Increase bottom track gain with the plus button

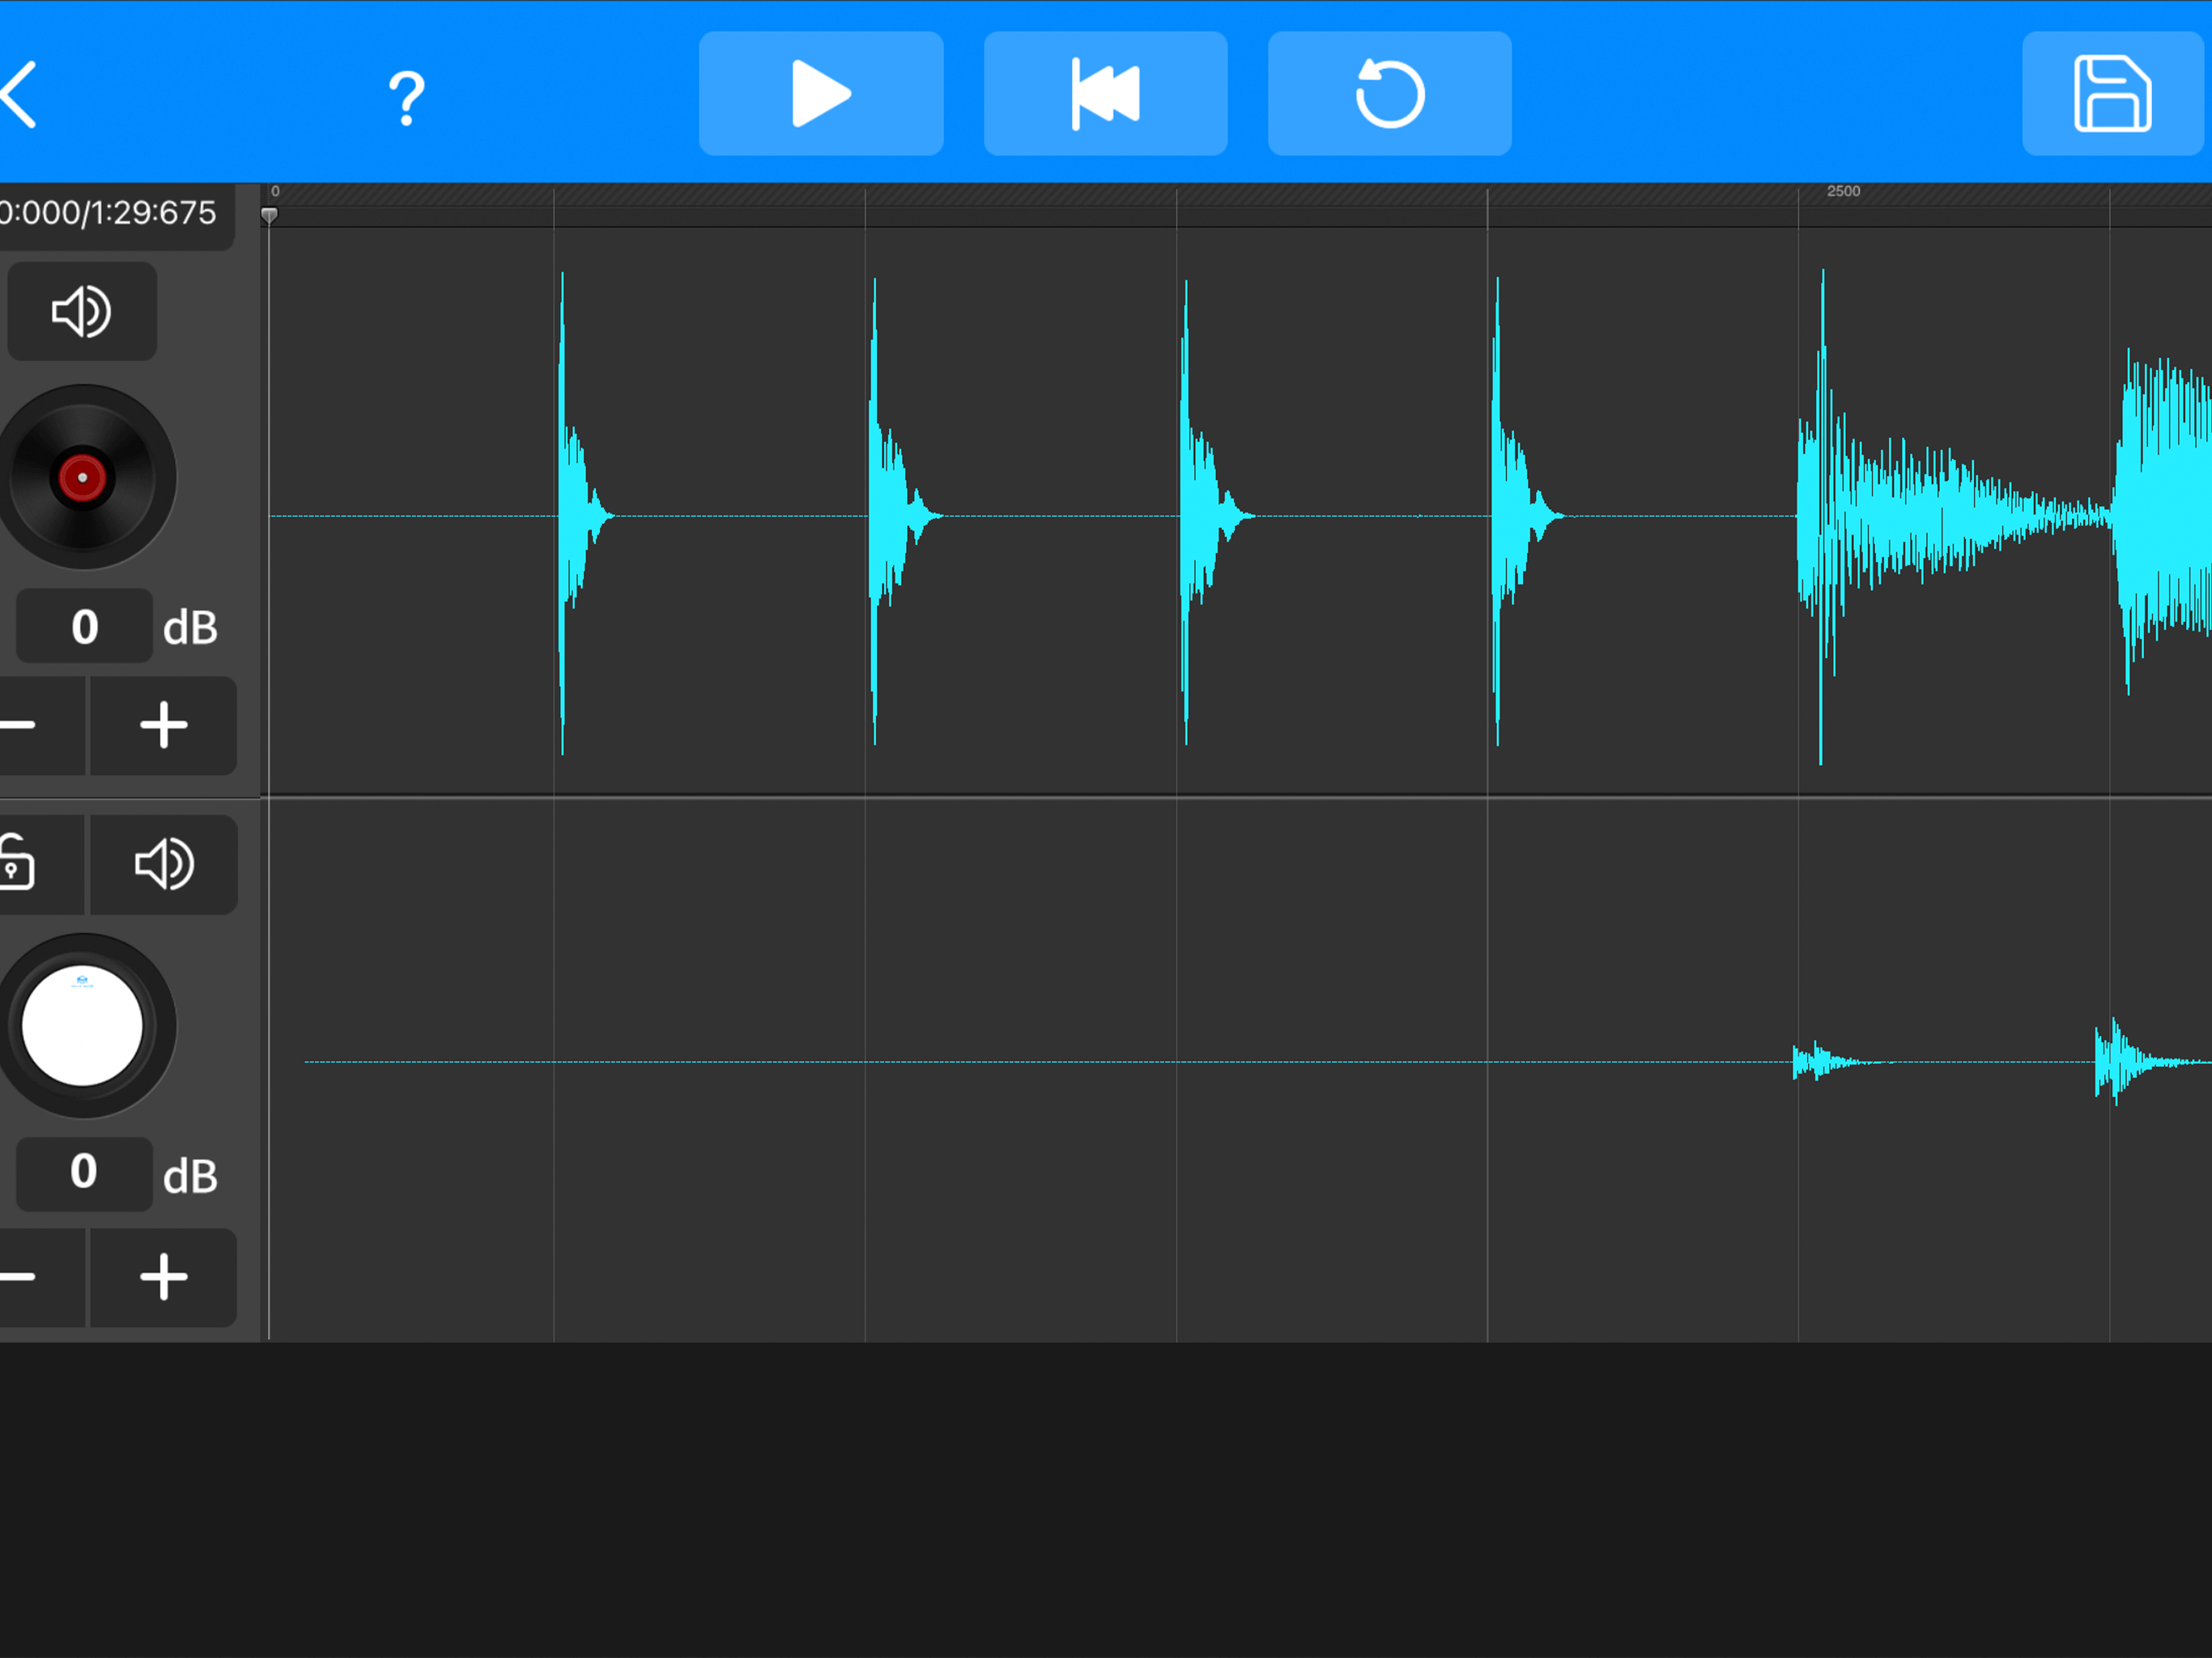point(164,1277)
